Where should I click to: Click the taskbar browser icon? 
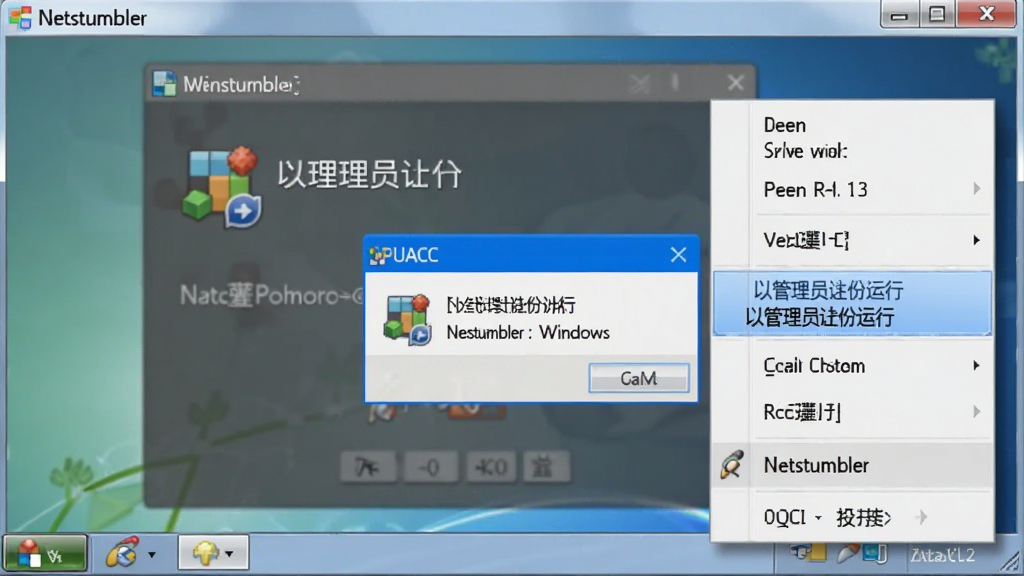point(123,553)
